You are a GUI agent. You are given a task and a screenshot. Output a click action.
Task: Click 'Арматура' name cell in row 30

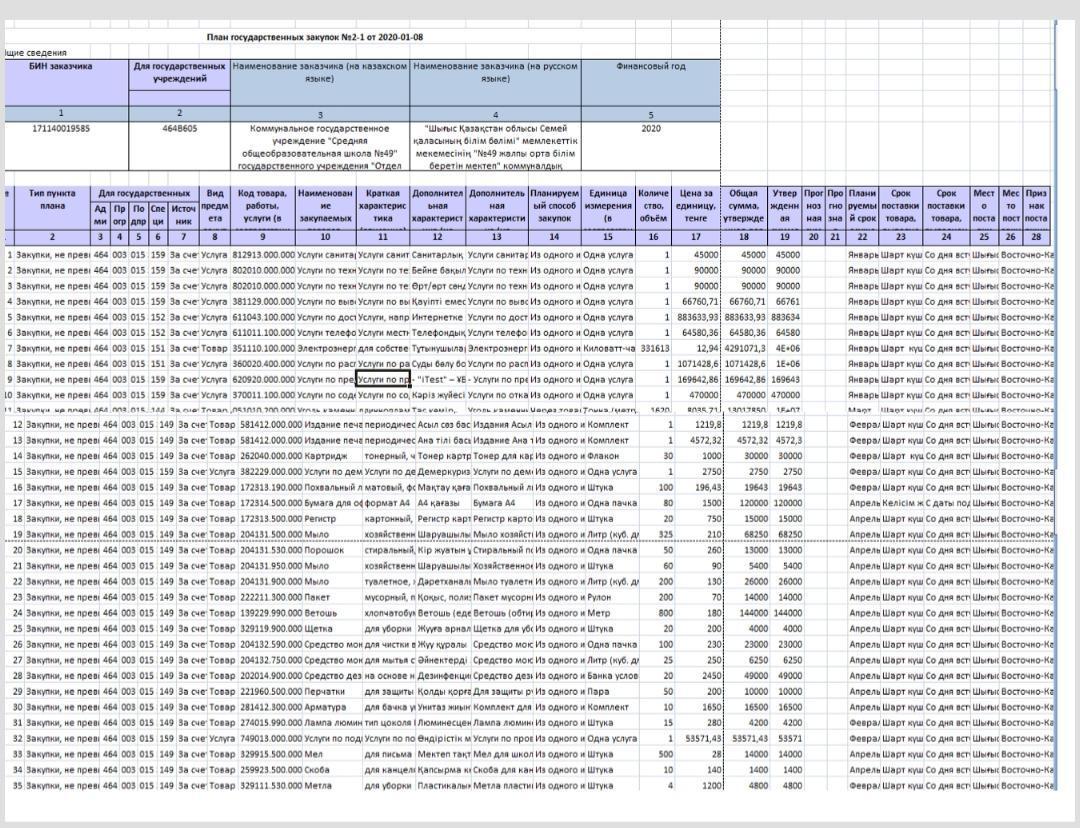click(333, 707)
